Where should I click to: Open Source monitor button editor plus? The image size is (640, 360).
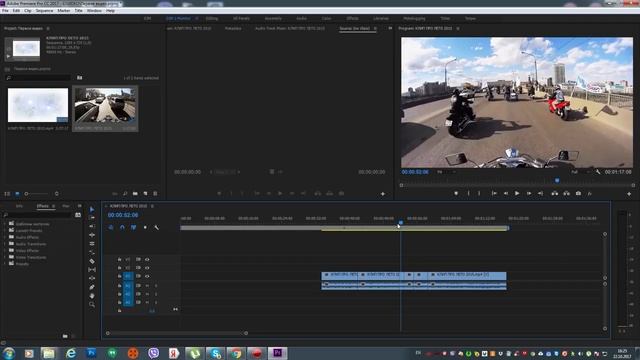coord(383,194)
